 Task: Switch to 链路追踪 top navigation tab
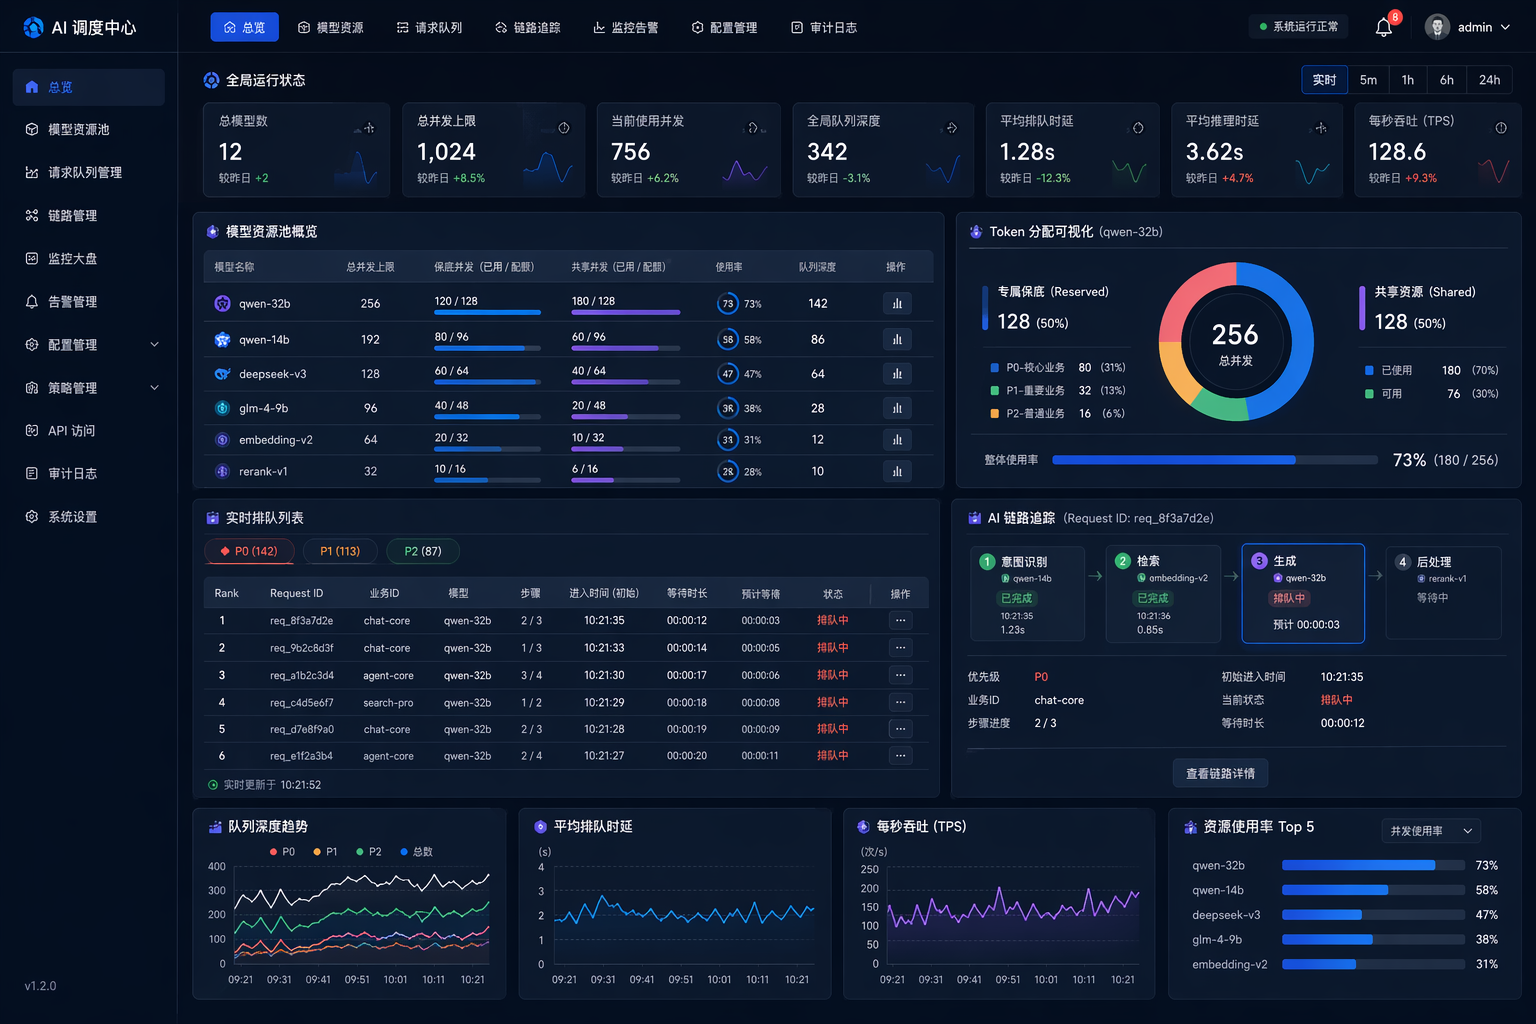[527, 28]
